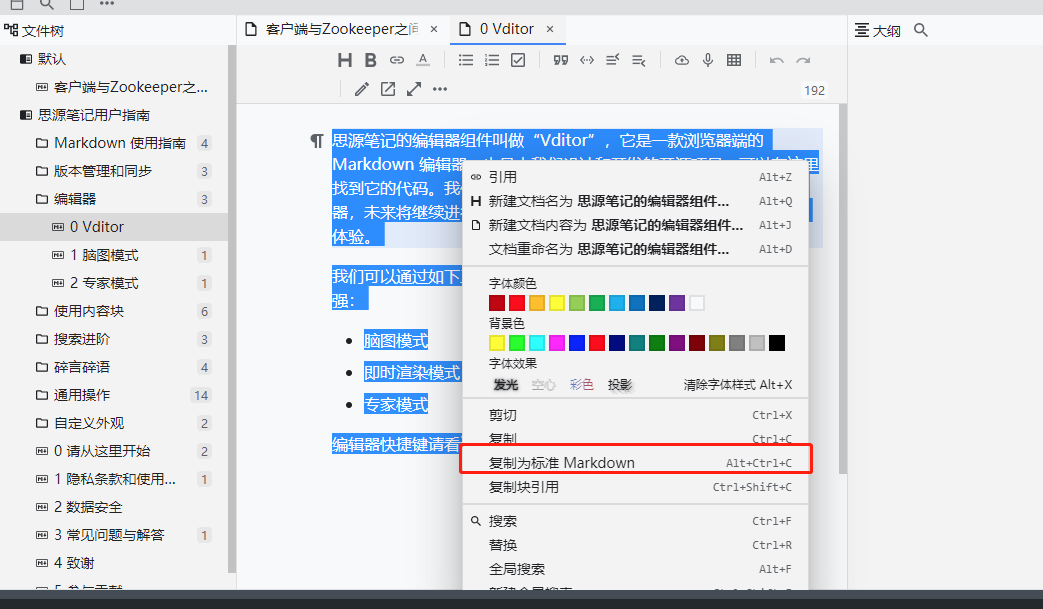
Task: Expand the 'Markdown 使用指南' folder
Action: [x=42, y=143]
